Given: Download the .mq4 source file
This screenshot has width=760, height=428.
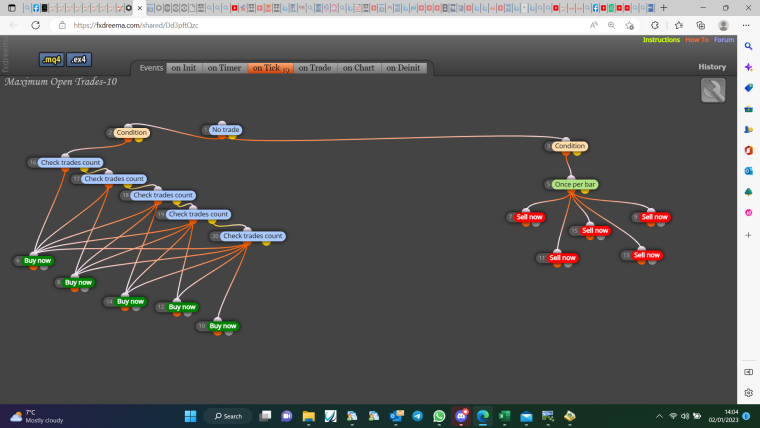Looking at the screenshot, I should [x=51, y=60].
